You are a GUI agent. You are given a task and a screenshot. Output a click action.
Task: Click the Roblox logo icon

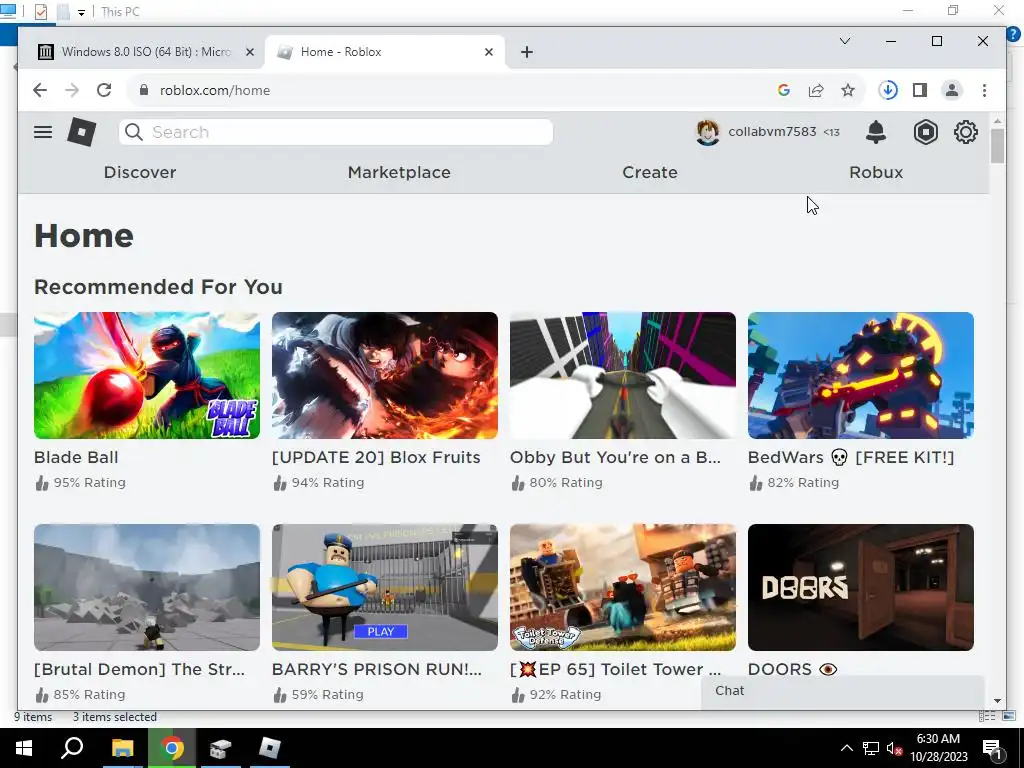click(82, 132)
